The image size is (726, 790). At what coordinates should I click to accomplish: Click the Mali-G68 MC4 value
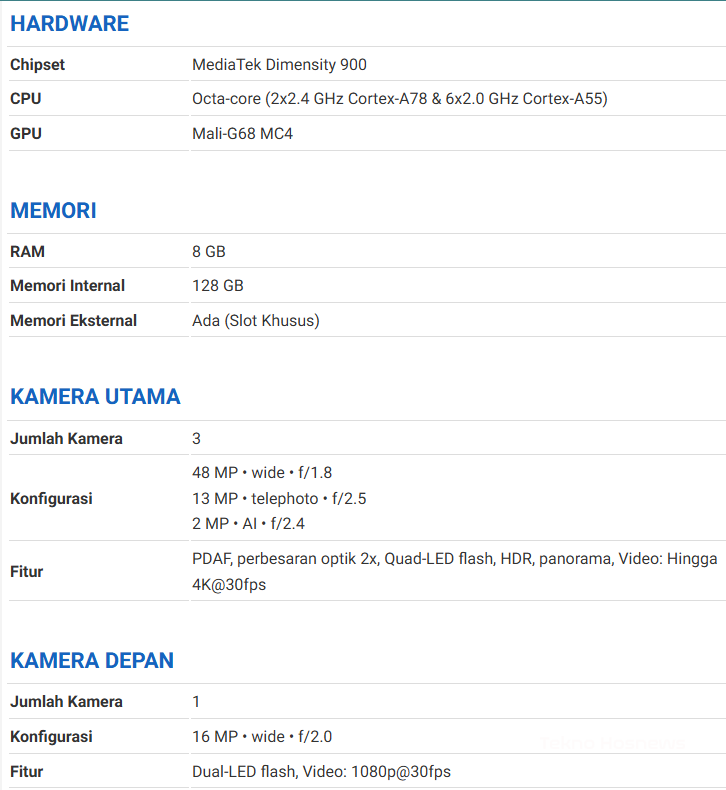coord(242,133)
